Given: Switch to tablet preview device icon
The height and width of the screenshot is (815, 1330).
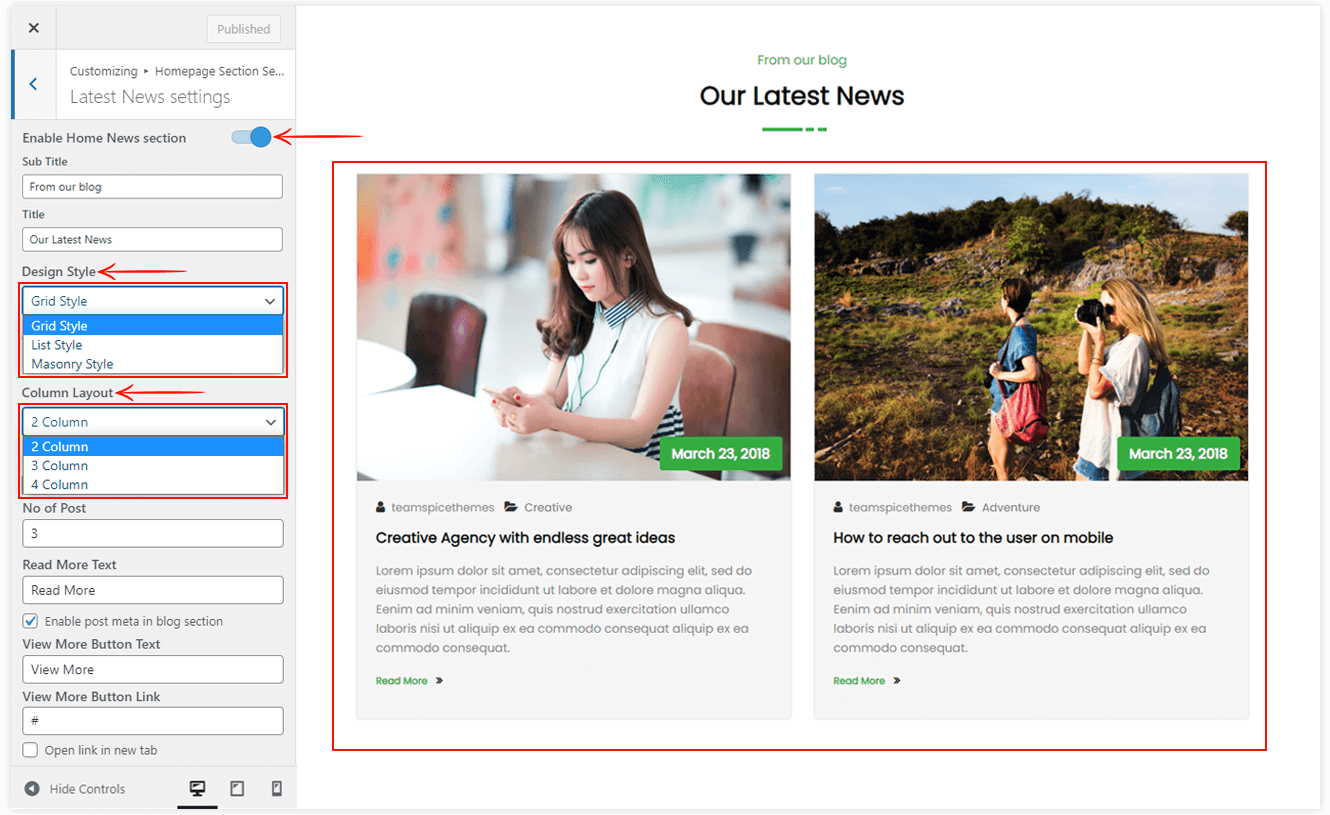Looking at the screenshot, I should coord(237,789).
